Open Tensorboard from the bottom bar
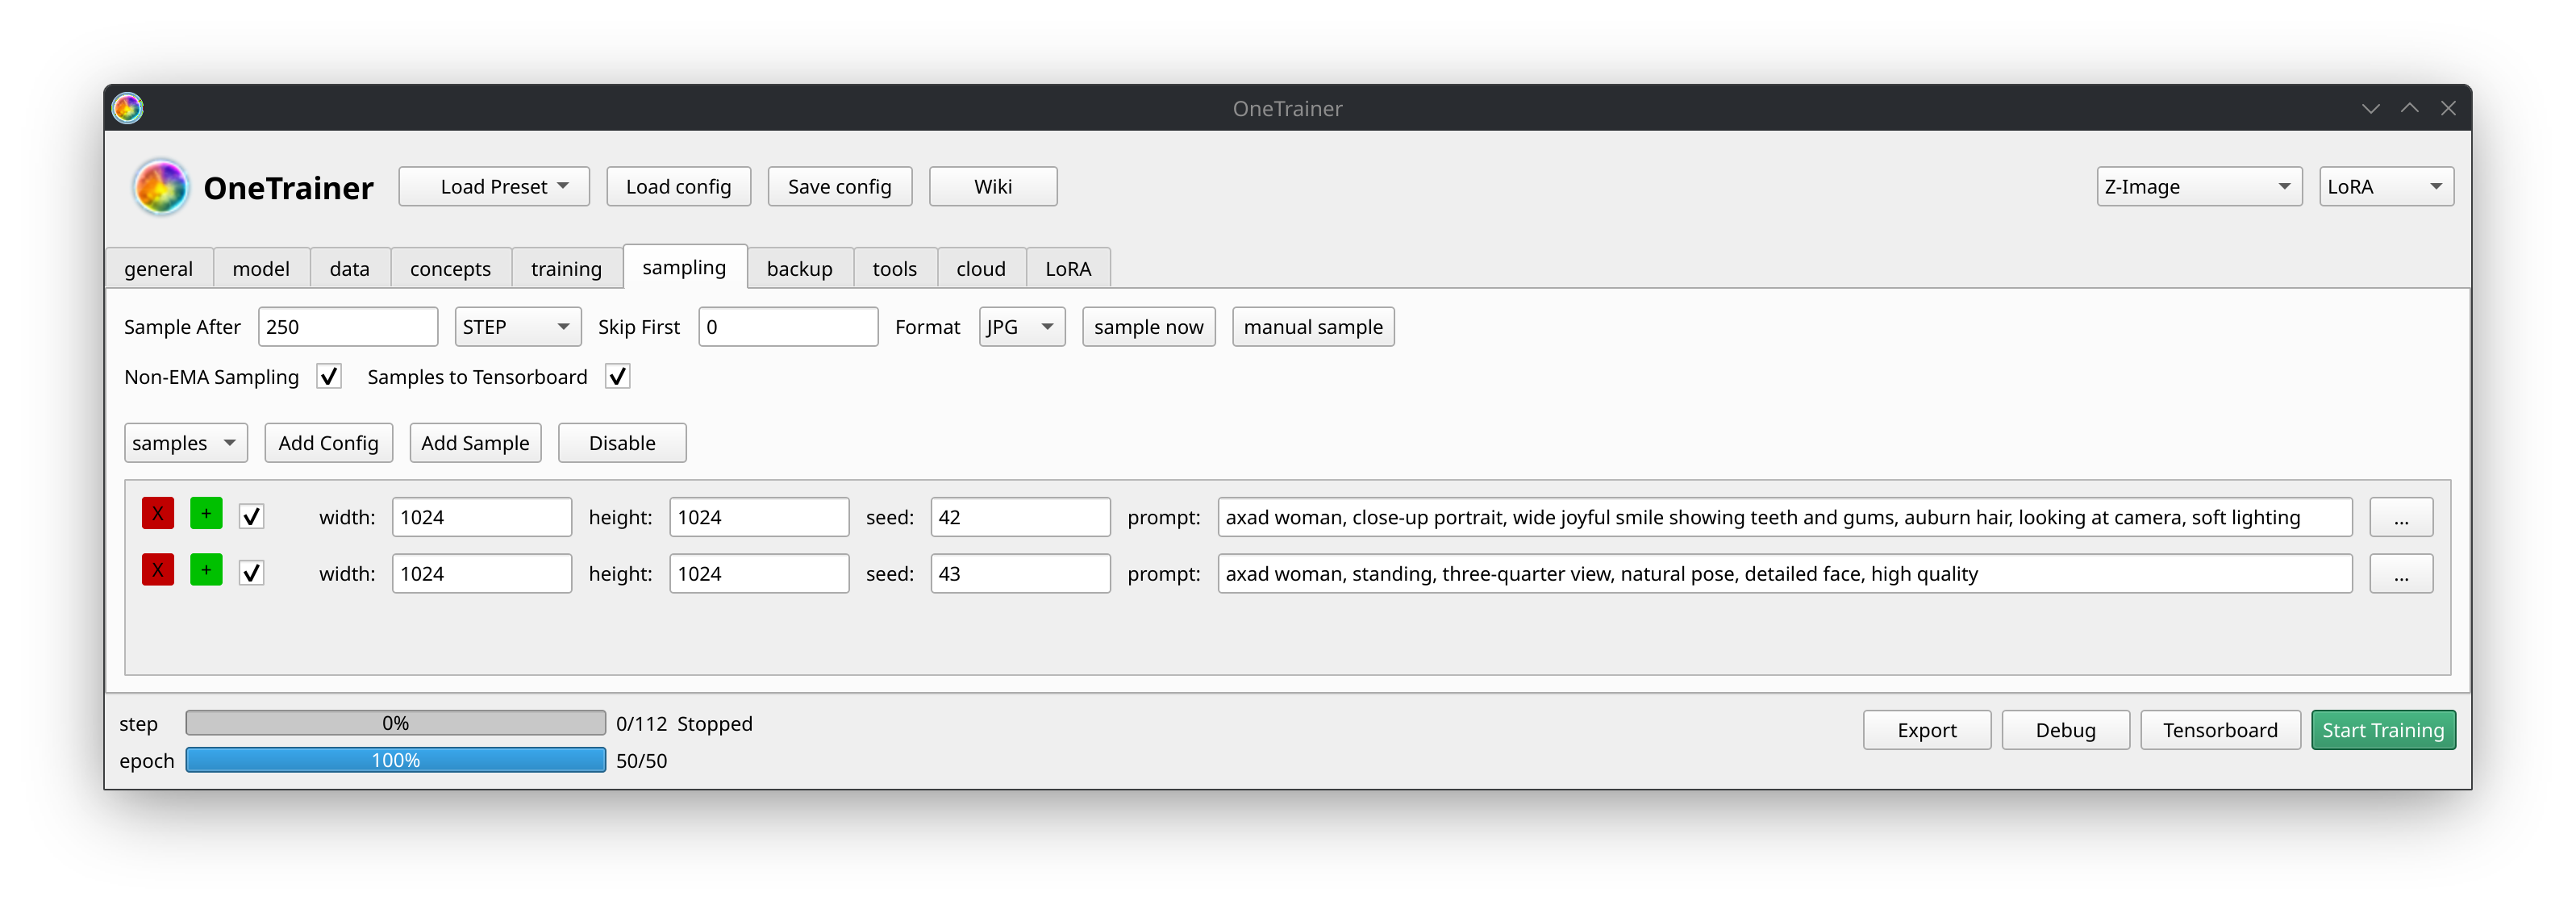The height and width of the screenshot is (913, 2576). point(2221,731)
